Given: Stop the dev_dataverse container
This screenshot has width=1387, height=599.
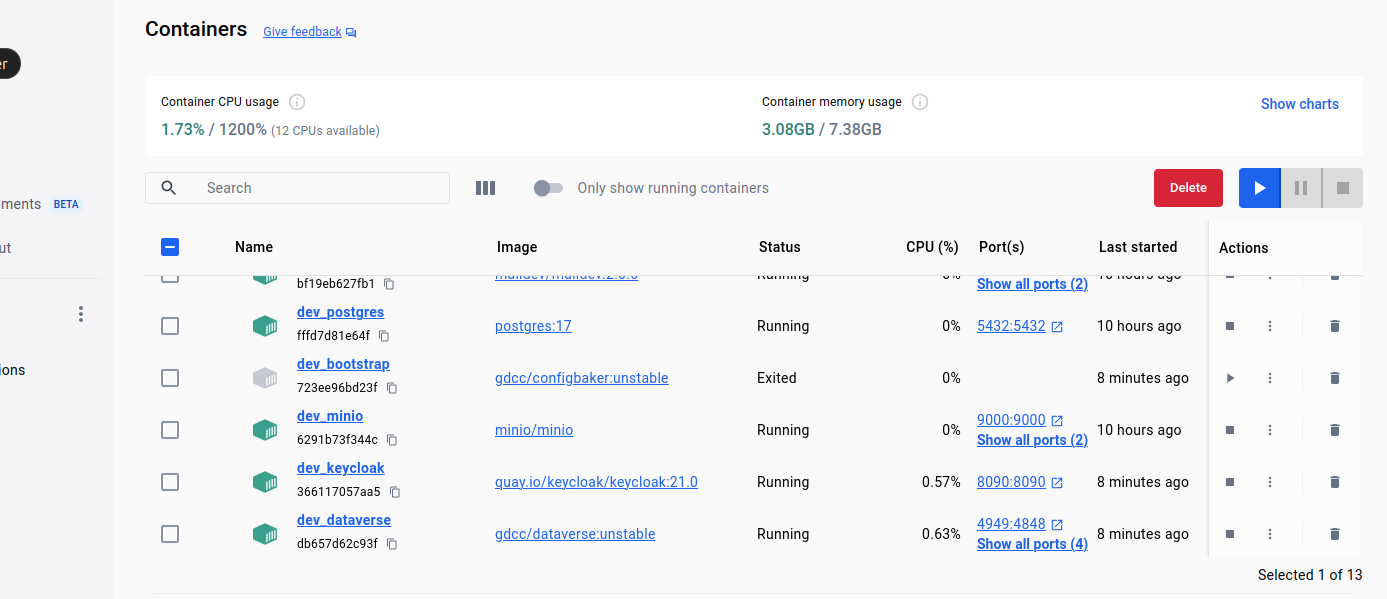Looking at the screenshot, I should click(1230, 534).
